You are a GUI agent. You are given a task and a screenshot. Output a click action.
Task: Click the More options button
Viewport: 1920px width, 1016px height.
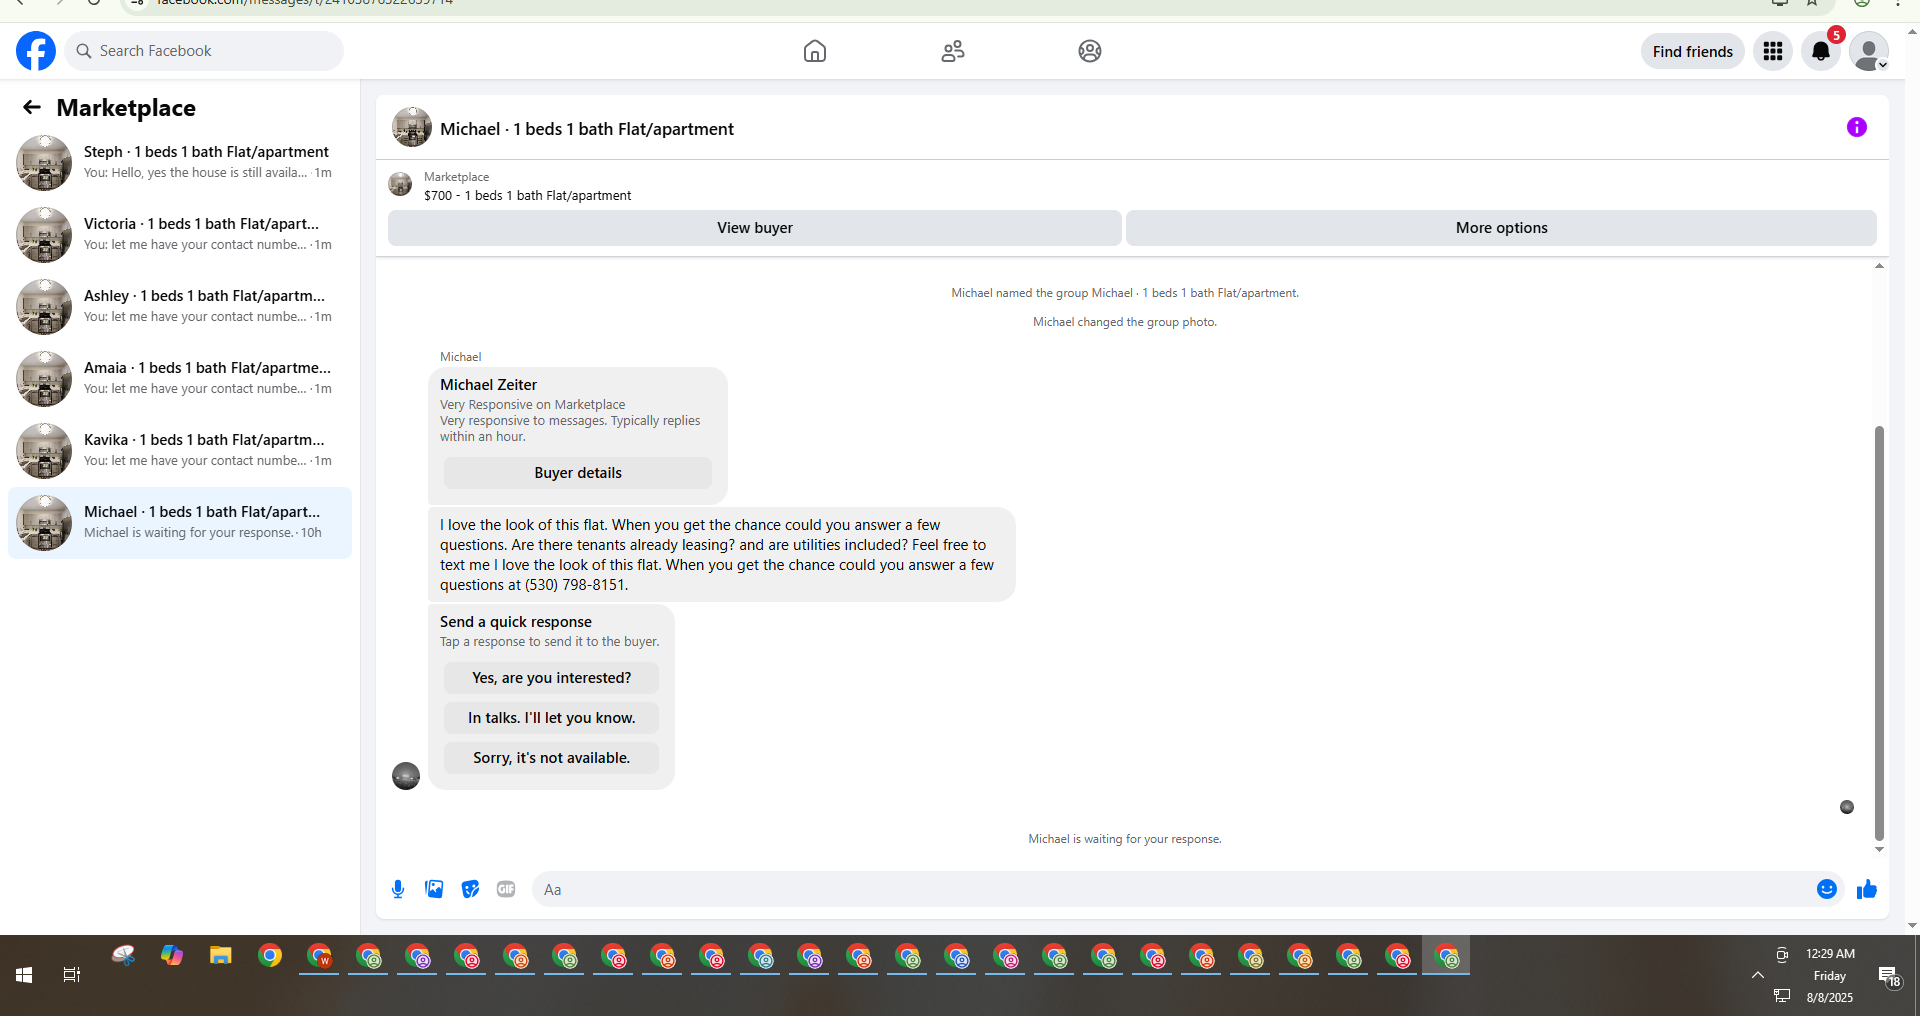(1501, 228)
